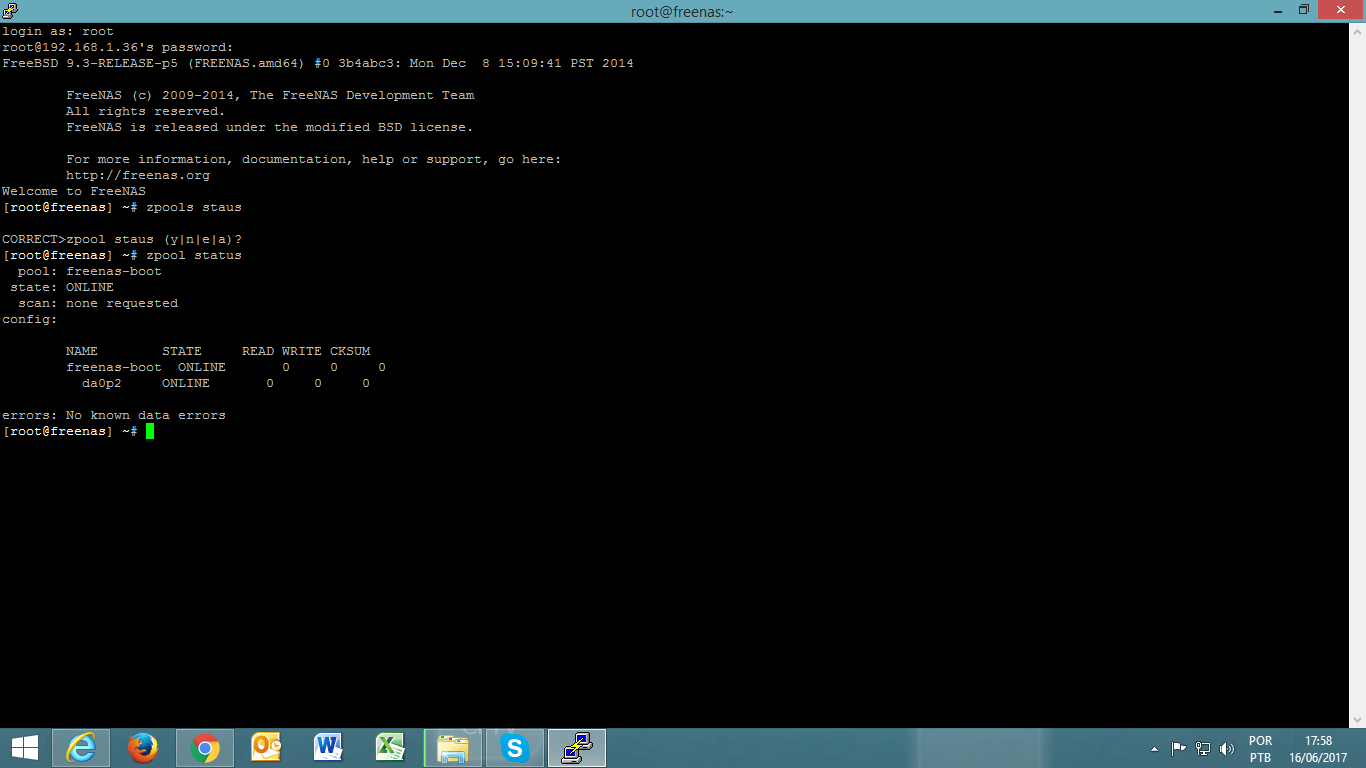Open Microsoft Excel from the taskbar

391,748
